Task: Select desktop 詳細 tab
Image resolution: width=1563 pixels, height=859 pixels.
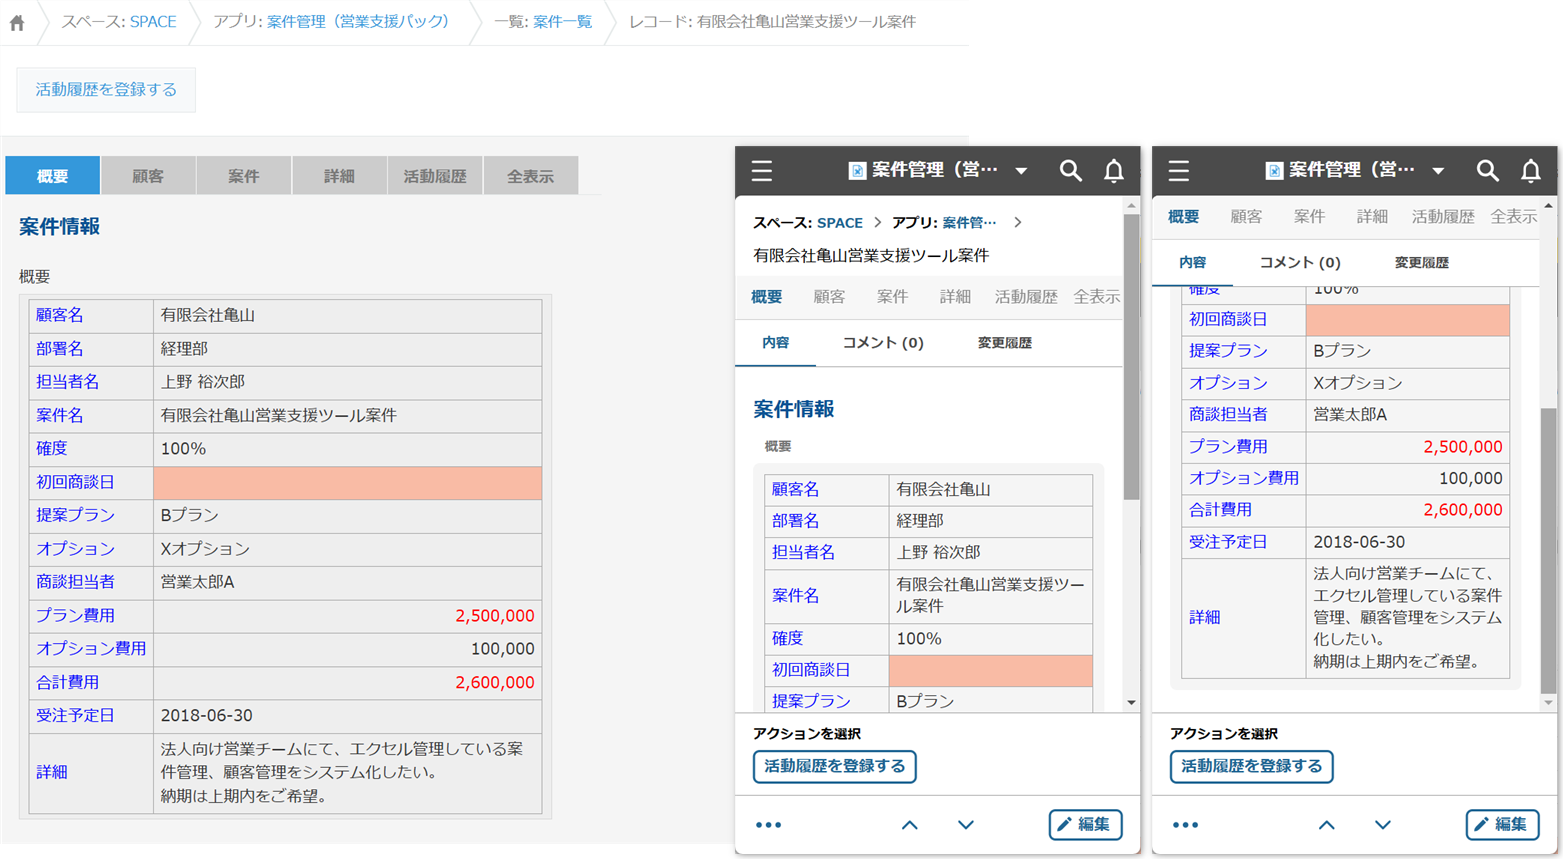Action: (x=339, y=176)
